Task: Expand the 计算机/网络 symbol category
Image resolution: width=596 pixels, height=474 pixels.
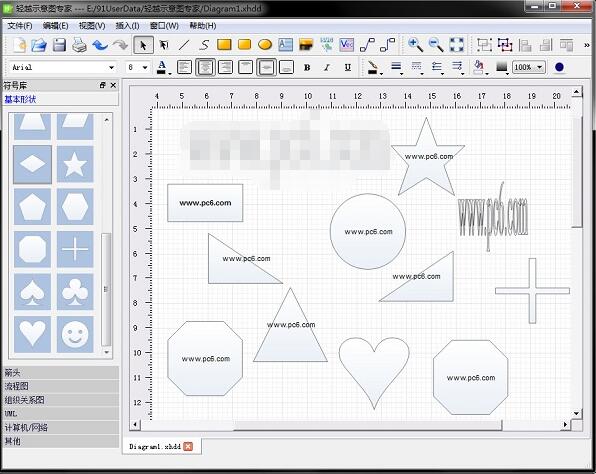Action: pyautogui.click(x=61, y=427)
